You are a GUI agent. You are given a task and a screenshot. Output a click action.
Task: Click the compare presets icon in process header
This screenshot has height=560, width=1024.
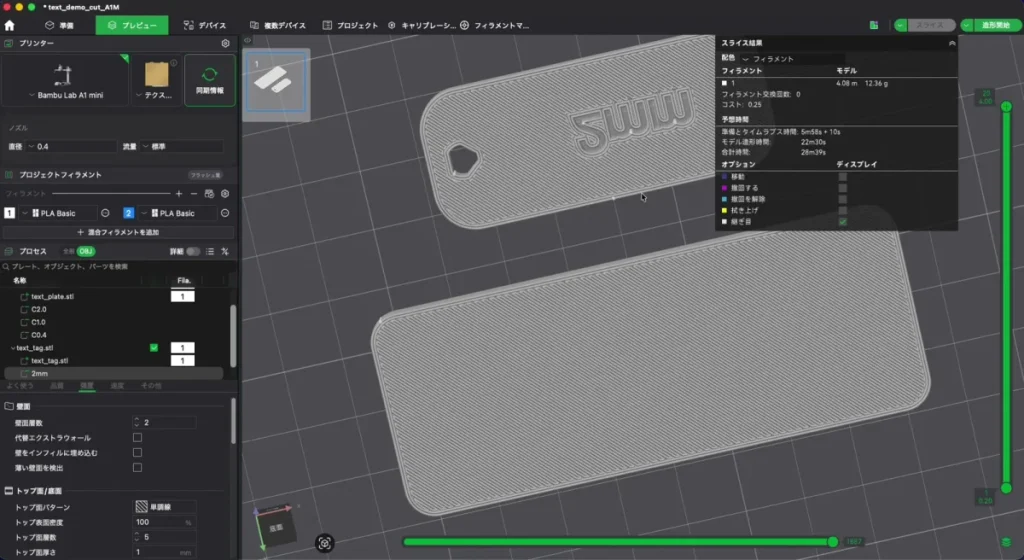(x=225, y=251)
